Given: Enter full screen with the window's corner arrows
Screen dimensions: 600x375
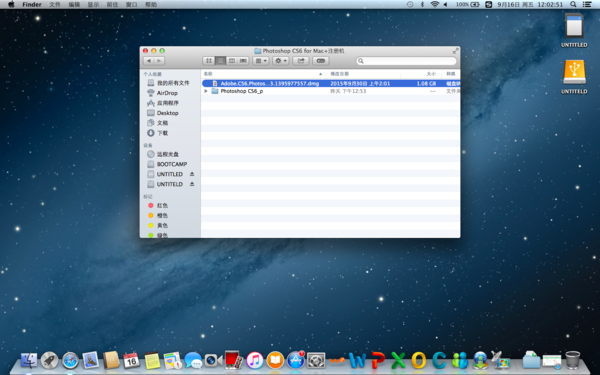Looking at the screenshot, I should point(455,51).
